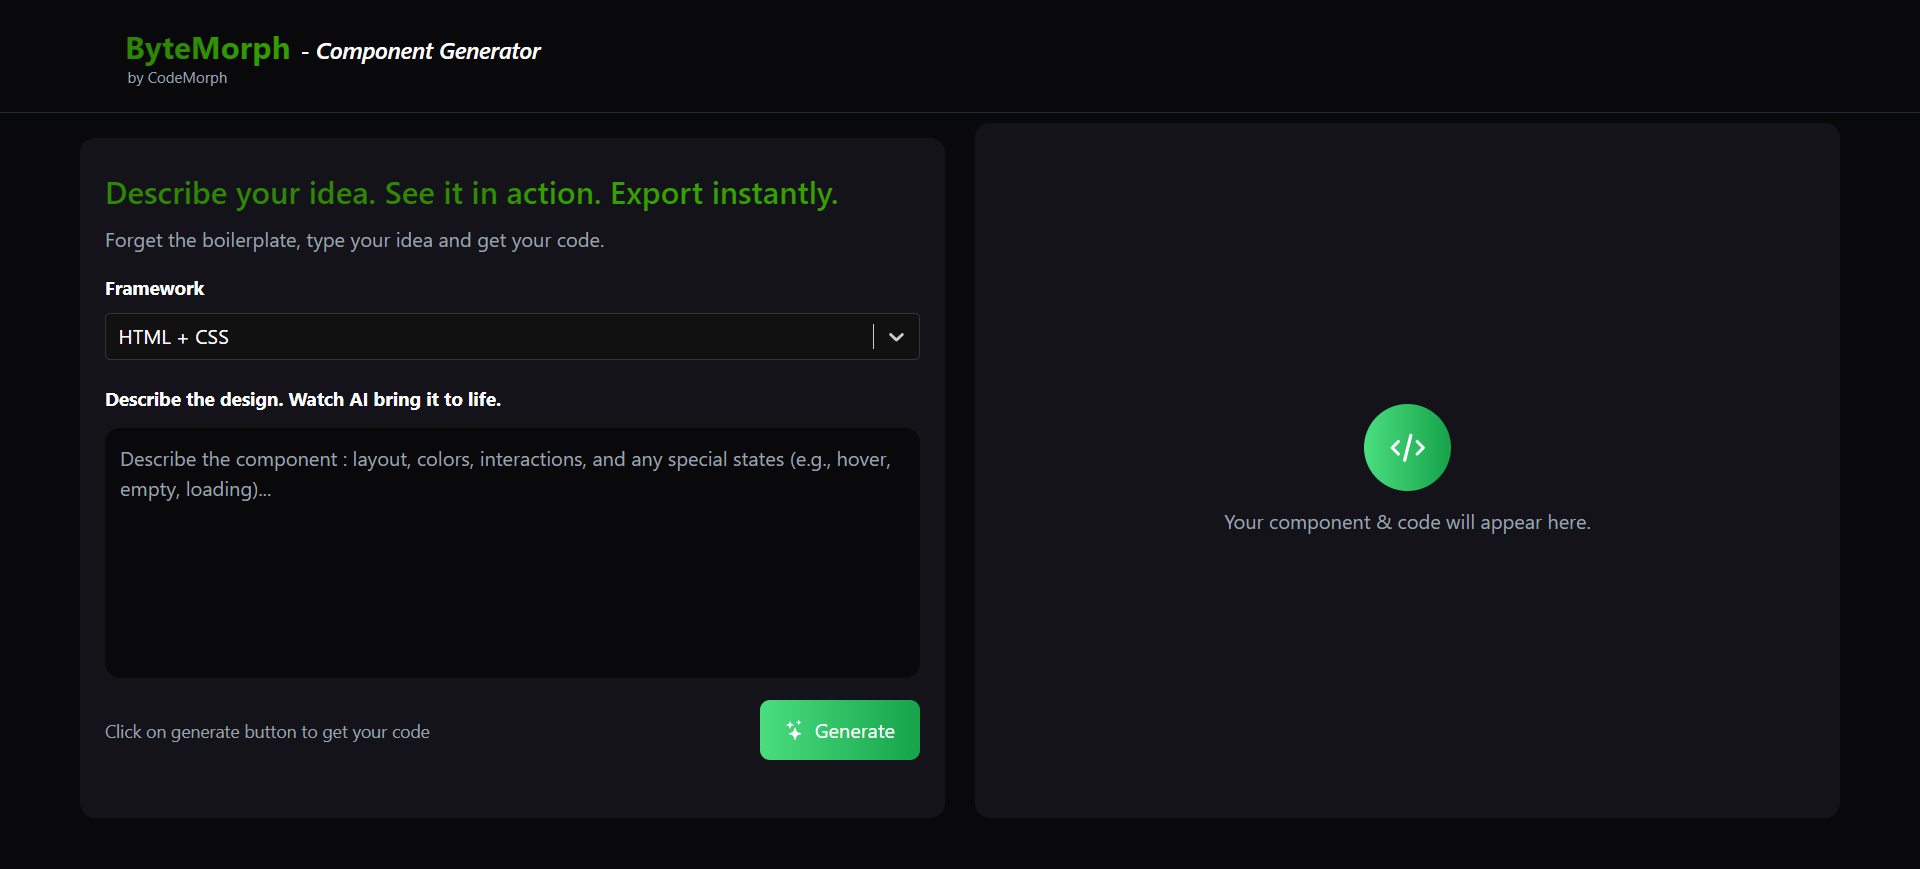
Task: Click the "by CodeMorph" credit text
Action: tap(177, 78)
